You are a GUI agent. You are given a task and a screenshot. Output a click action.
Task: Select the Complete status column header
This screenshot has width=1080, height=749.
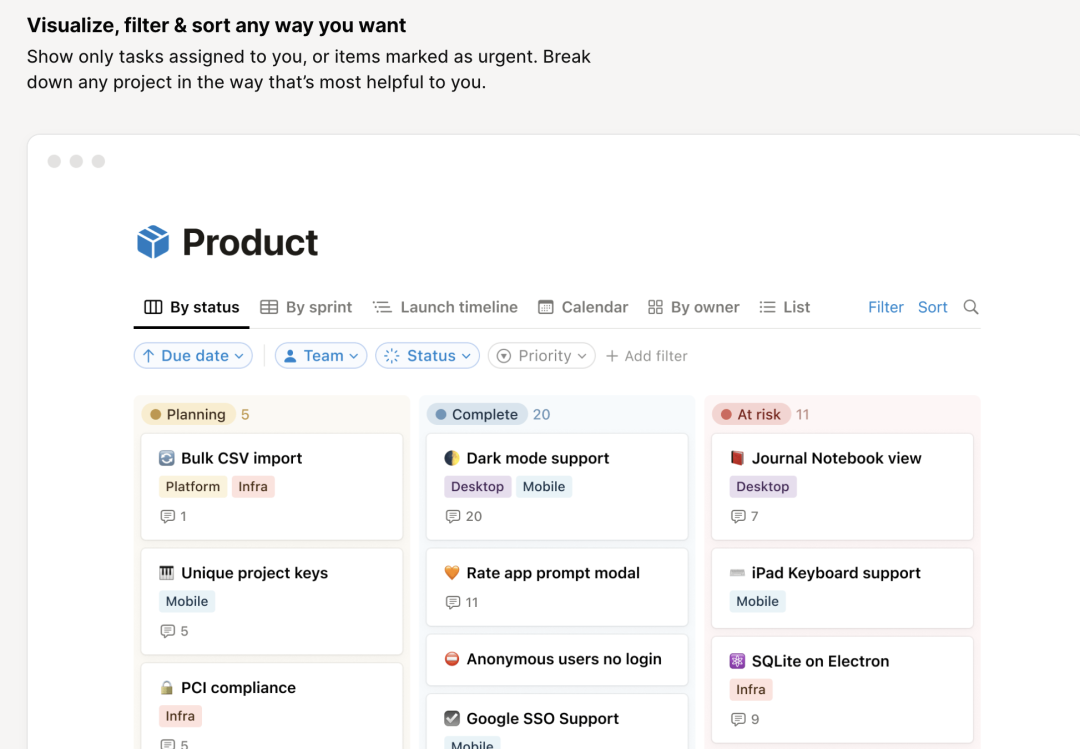coord(477,414)
